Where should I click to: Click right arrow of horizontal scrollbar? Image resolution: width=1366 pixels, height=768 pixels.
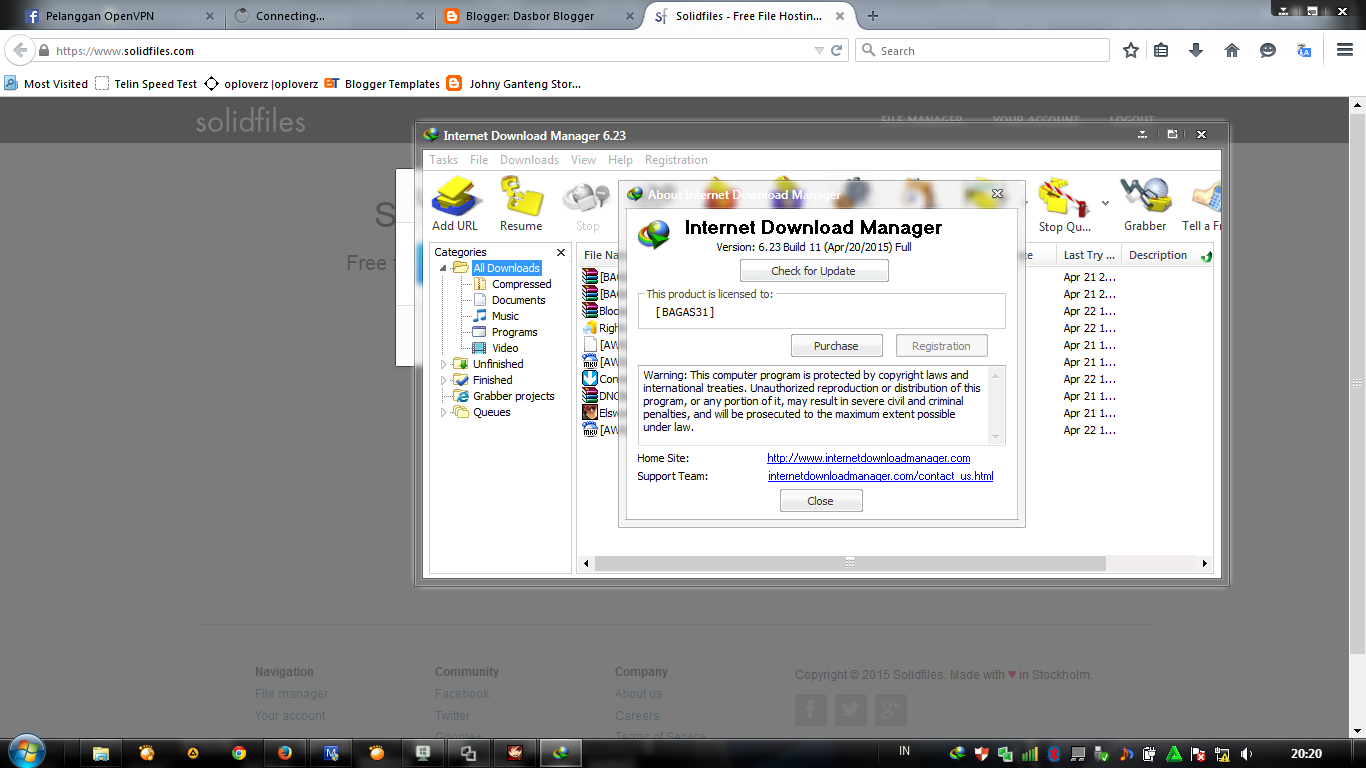(1205, 564)
